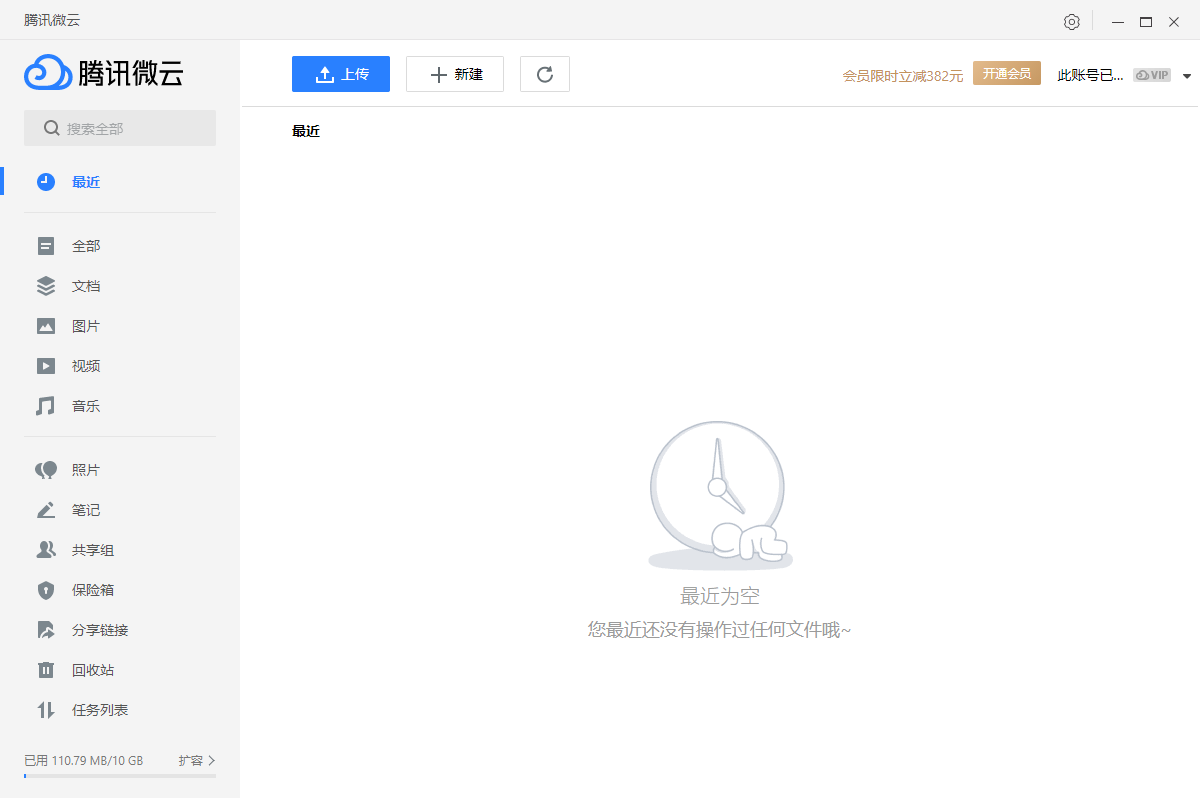
Task: Expand the account dropdown arrow
Action: (x=1187, y=76)
